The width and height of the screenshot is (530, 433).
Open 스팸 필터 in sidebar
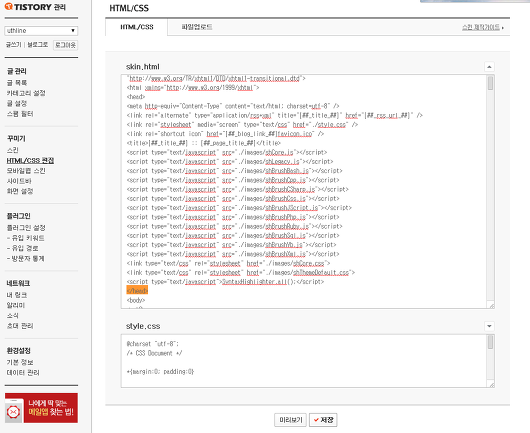pyautogui.click(x=20, y=114)
